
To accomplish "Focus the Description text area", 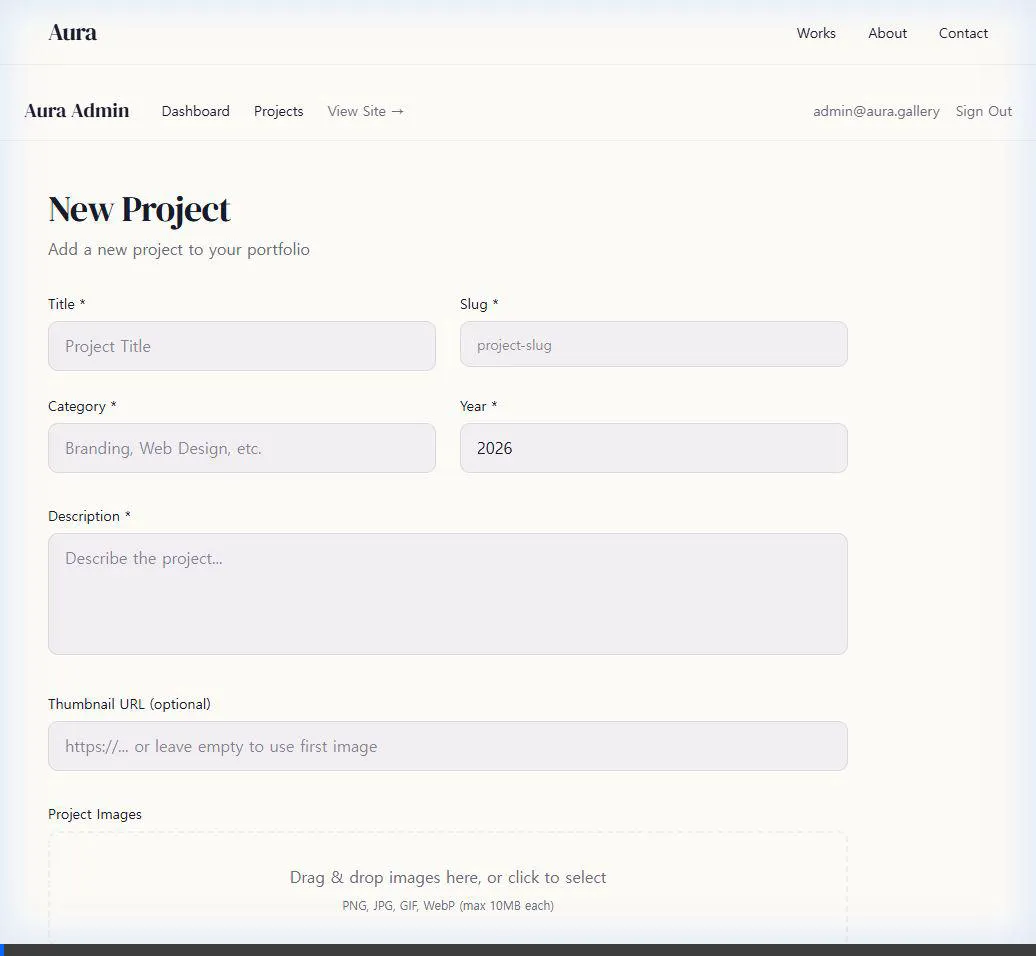I will [x=447, y=594].
